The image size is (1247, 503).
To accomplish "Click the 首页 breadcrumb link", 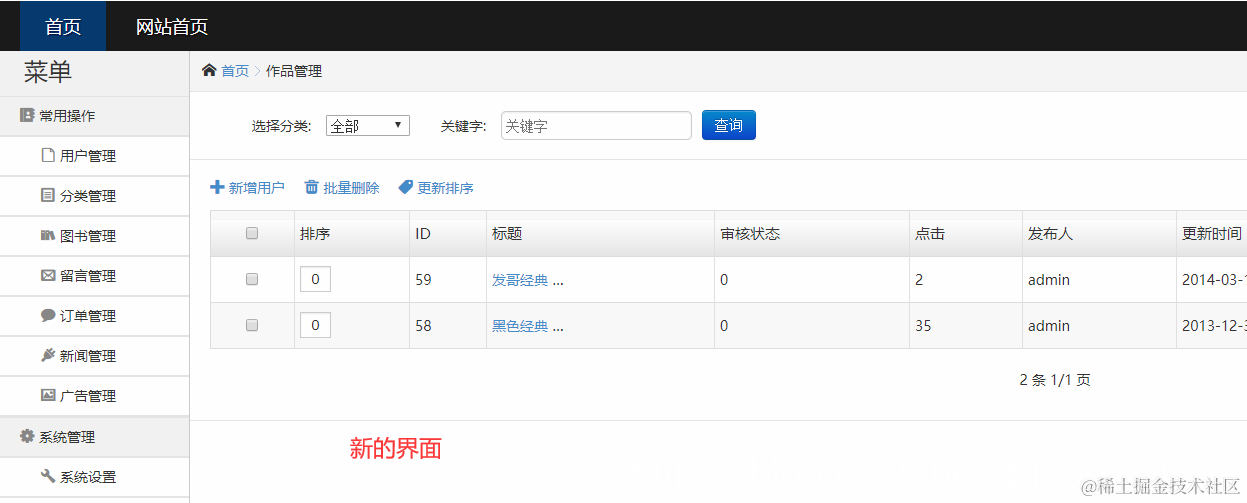I will click(x=235, y=71).
